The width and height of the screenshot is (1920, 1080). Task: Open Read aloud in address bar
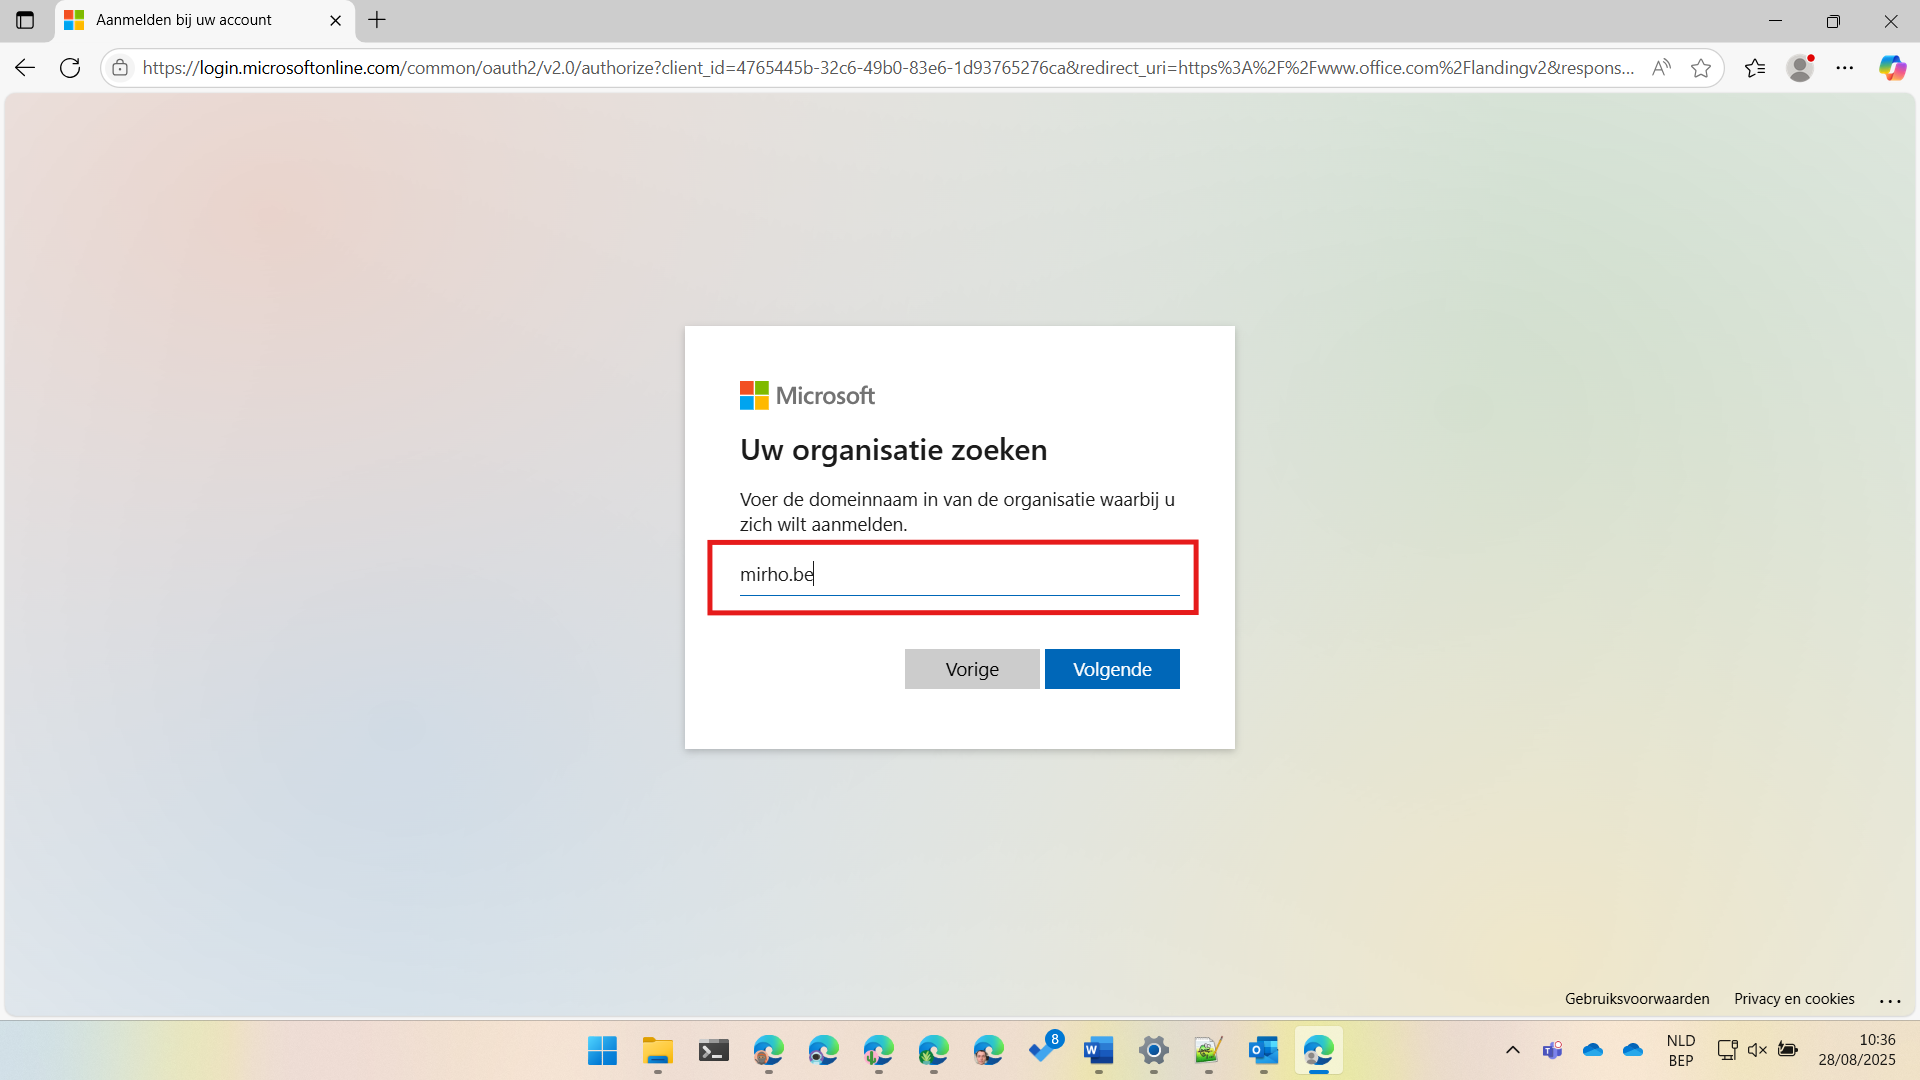(x=1661, y=68)
